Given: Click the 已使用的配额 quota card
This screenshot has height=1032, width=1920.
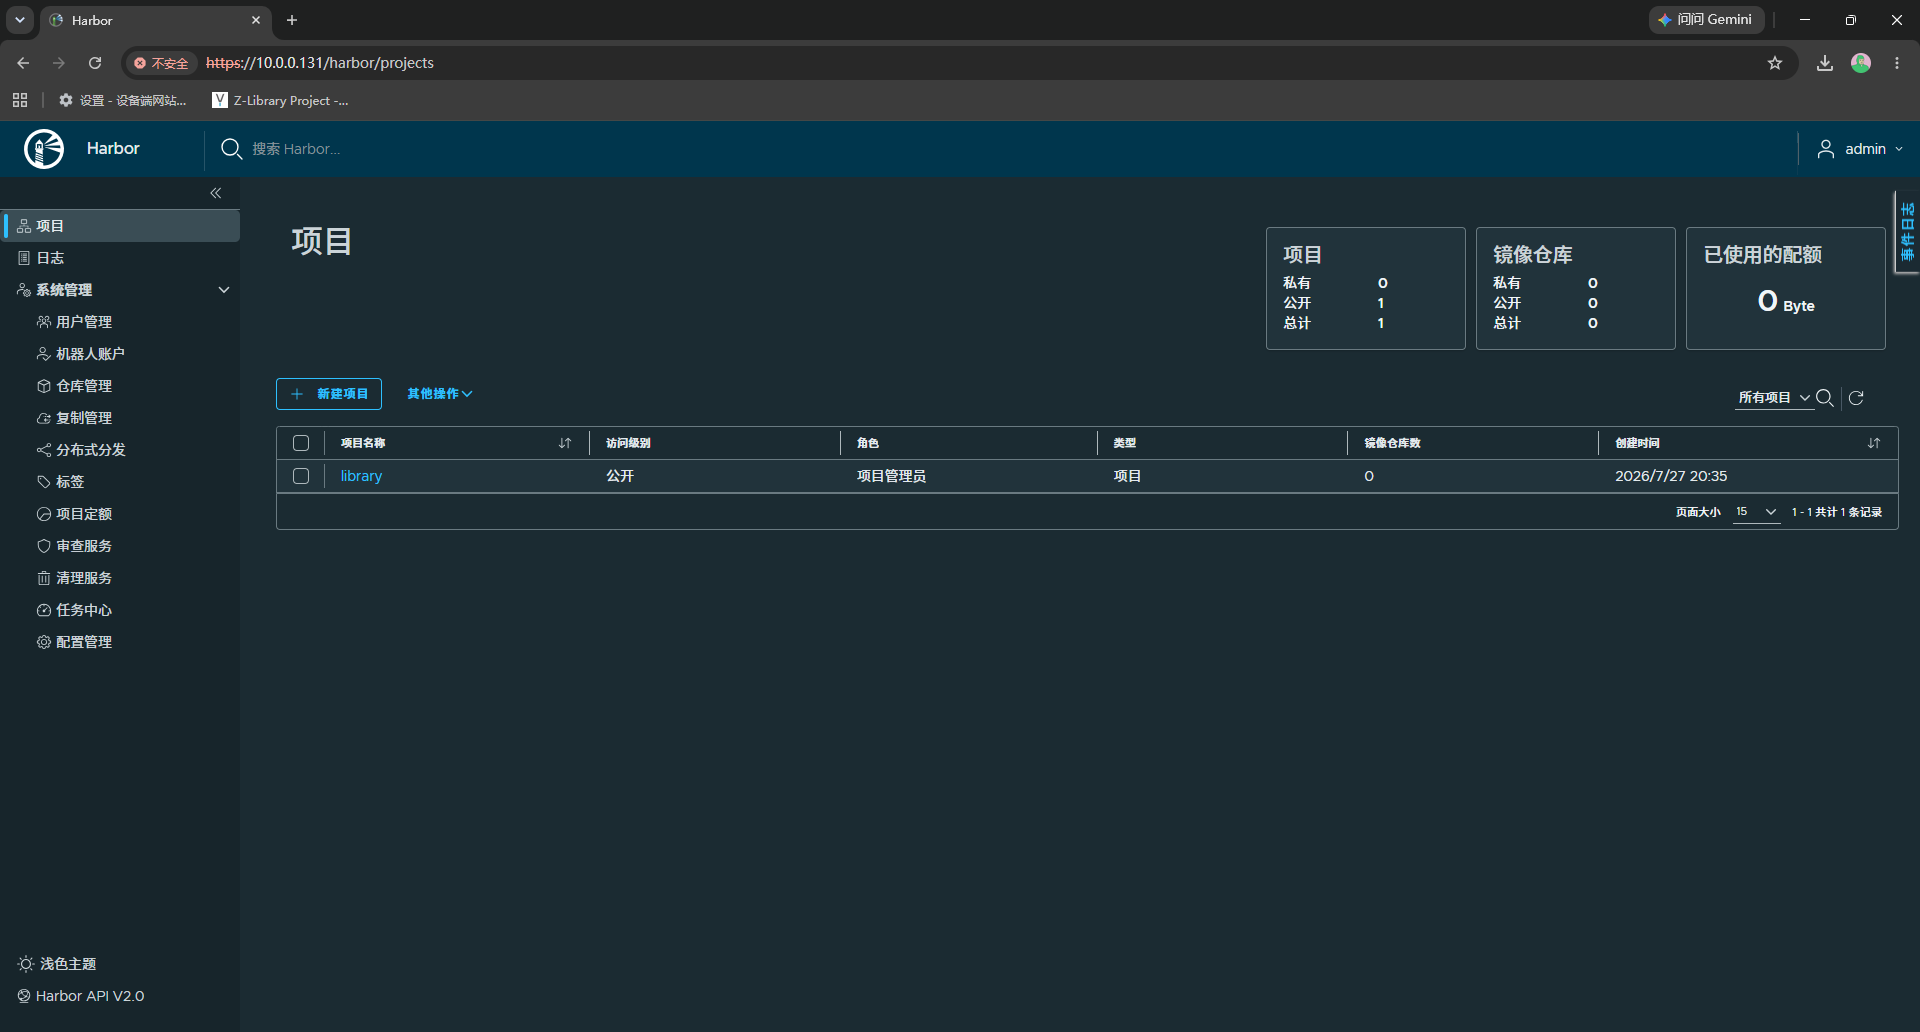Looking at the screenshot, I should point(1786,289).
